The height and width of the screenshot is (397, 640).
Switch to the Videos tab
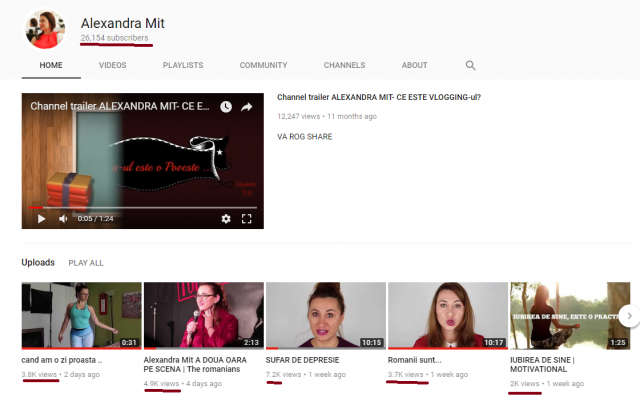113,65
